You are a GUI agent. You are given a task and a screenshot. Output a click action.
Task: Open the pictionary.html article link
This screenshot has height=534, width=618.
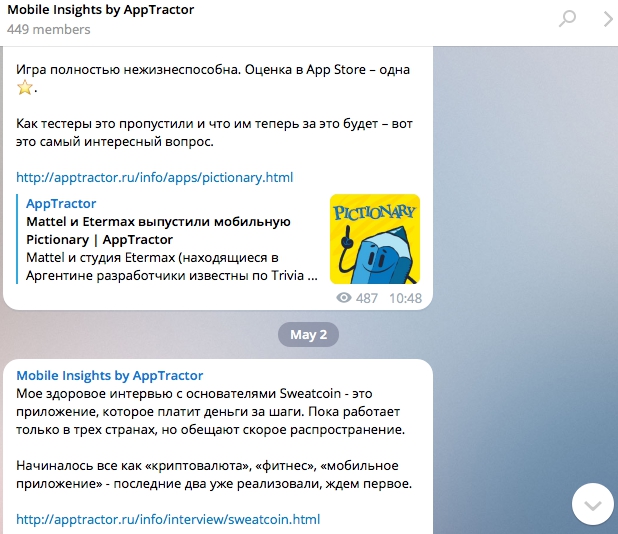[x=154, y=177]
